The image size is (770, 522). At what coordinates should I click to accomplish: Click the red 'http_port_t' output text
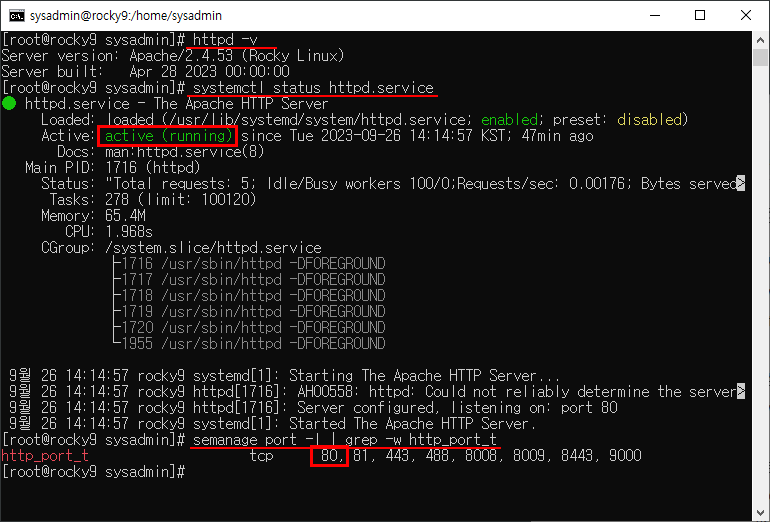[x=45, y=456]
